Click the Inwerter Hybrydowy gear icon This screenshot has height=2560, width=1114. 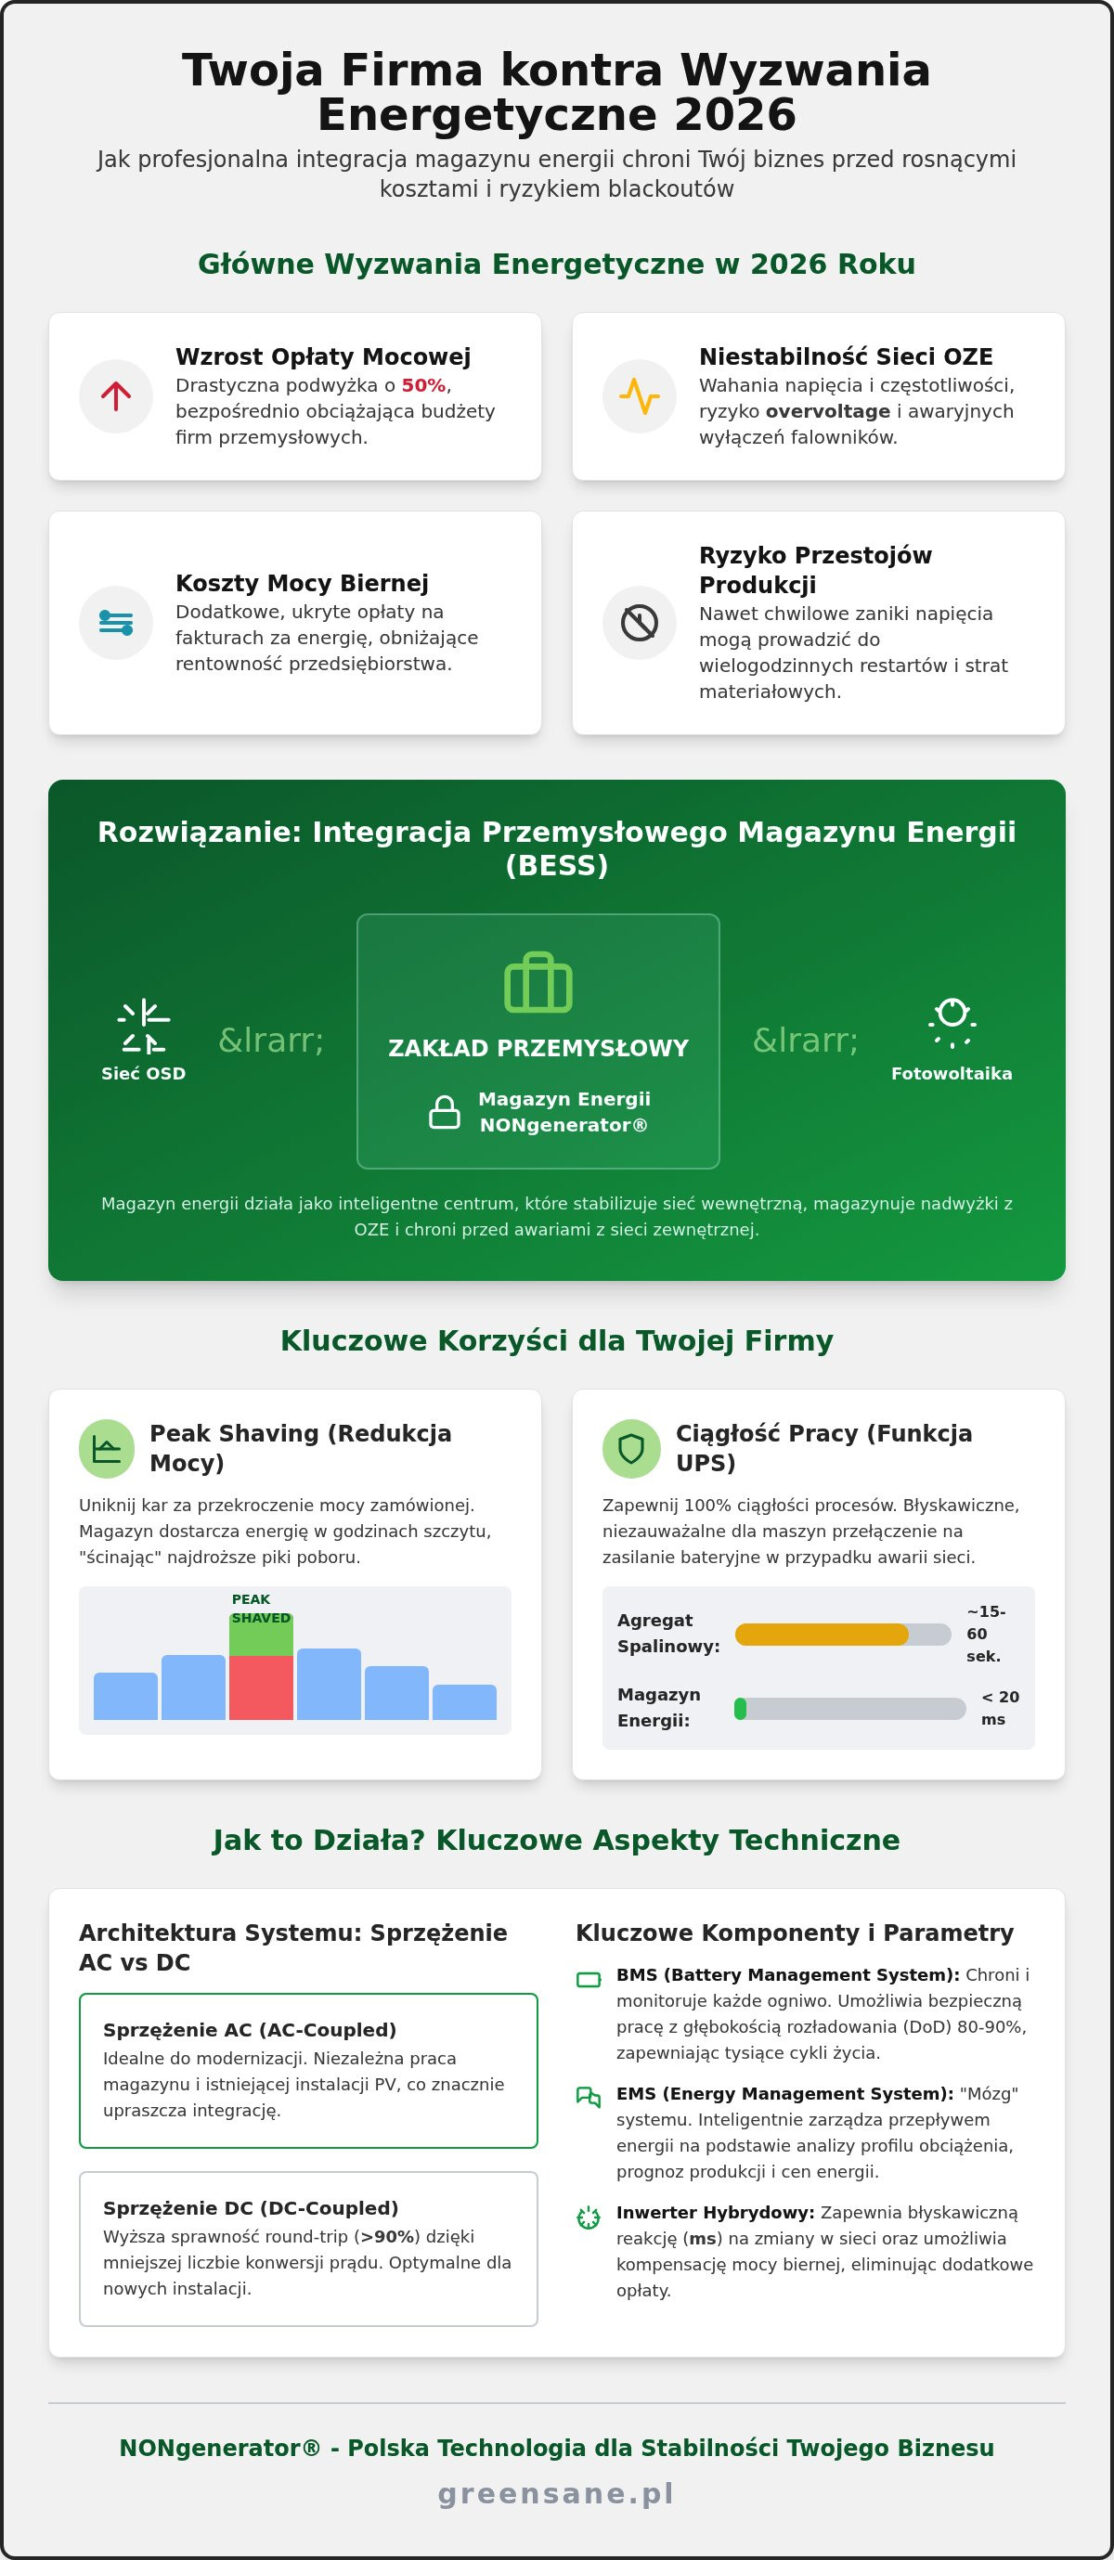pyautogui.click(x=589, y=2218)
